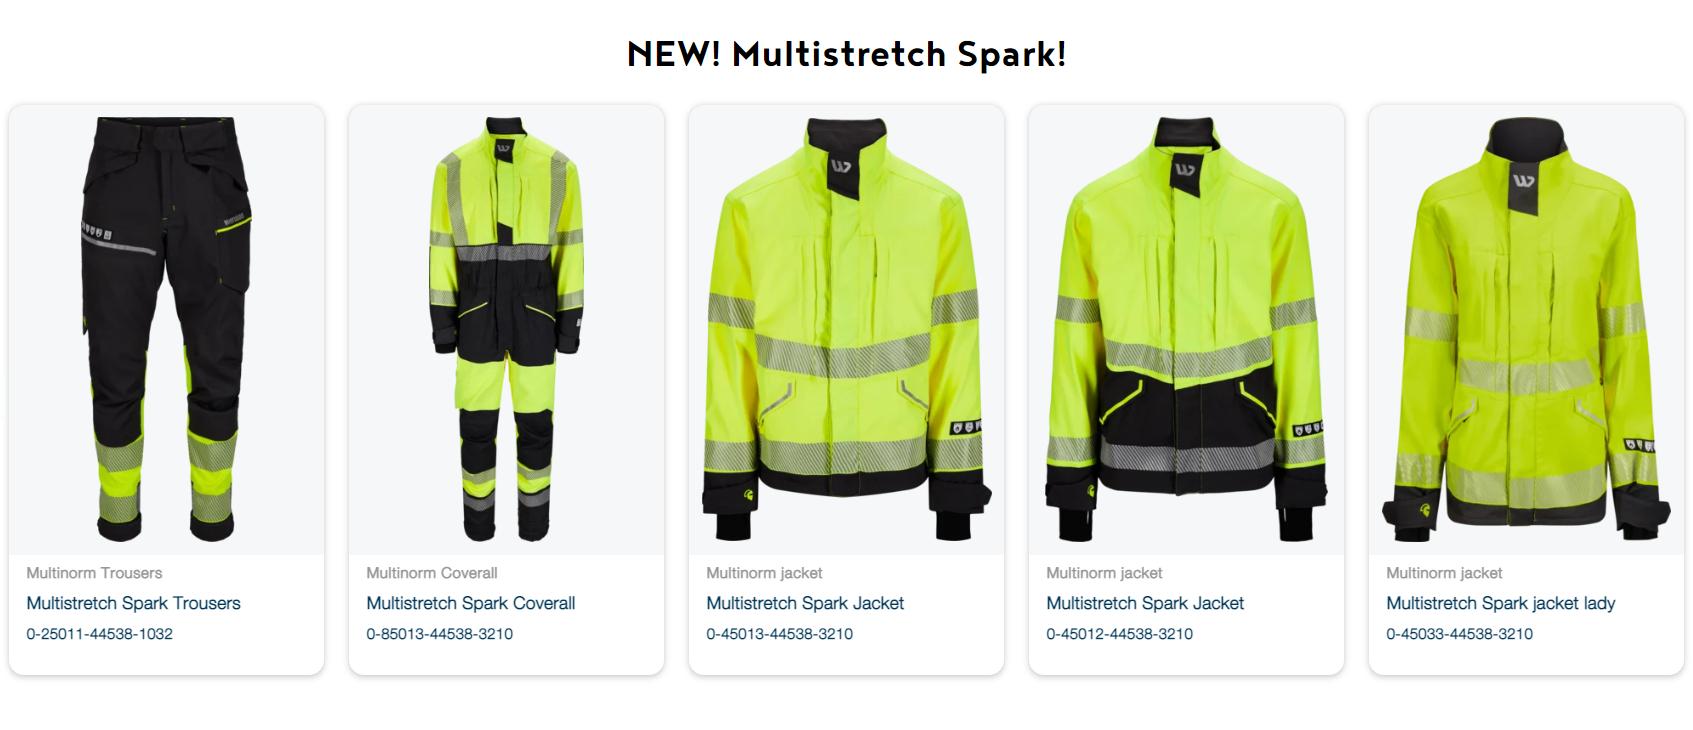Image resolution: width=1693 pixels, height=730 pixels.
Task: Open the Multistretch Spark jacket lady link
Action: (x=1500, y=603)
